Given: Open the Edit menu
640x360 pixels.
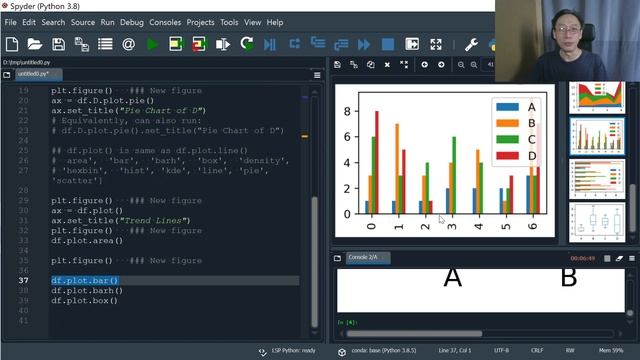Looking at the screenshot, I should (29, 22).
